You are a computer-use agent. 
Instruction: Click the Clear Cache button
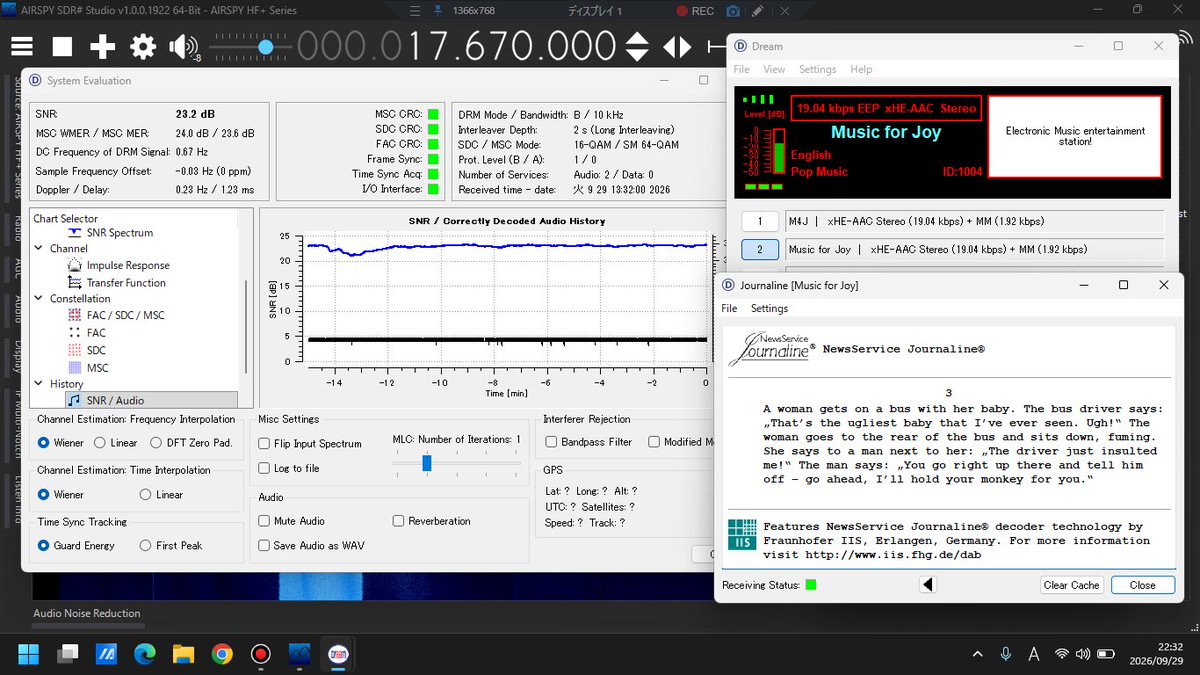(1071, 585)
